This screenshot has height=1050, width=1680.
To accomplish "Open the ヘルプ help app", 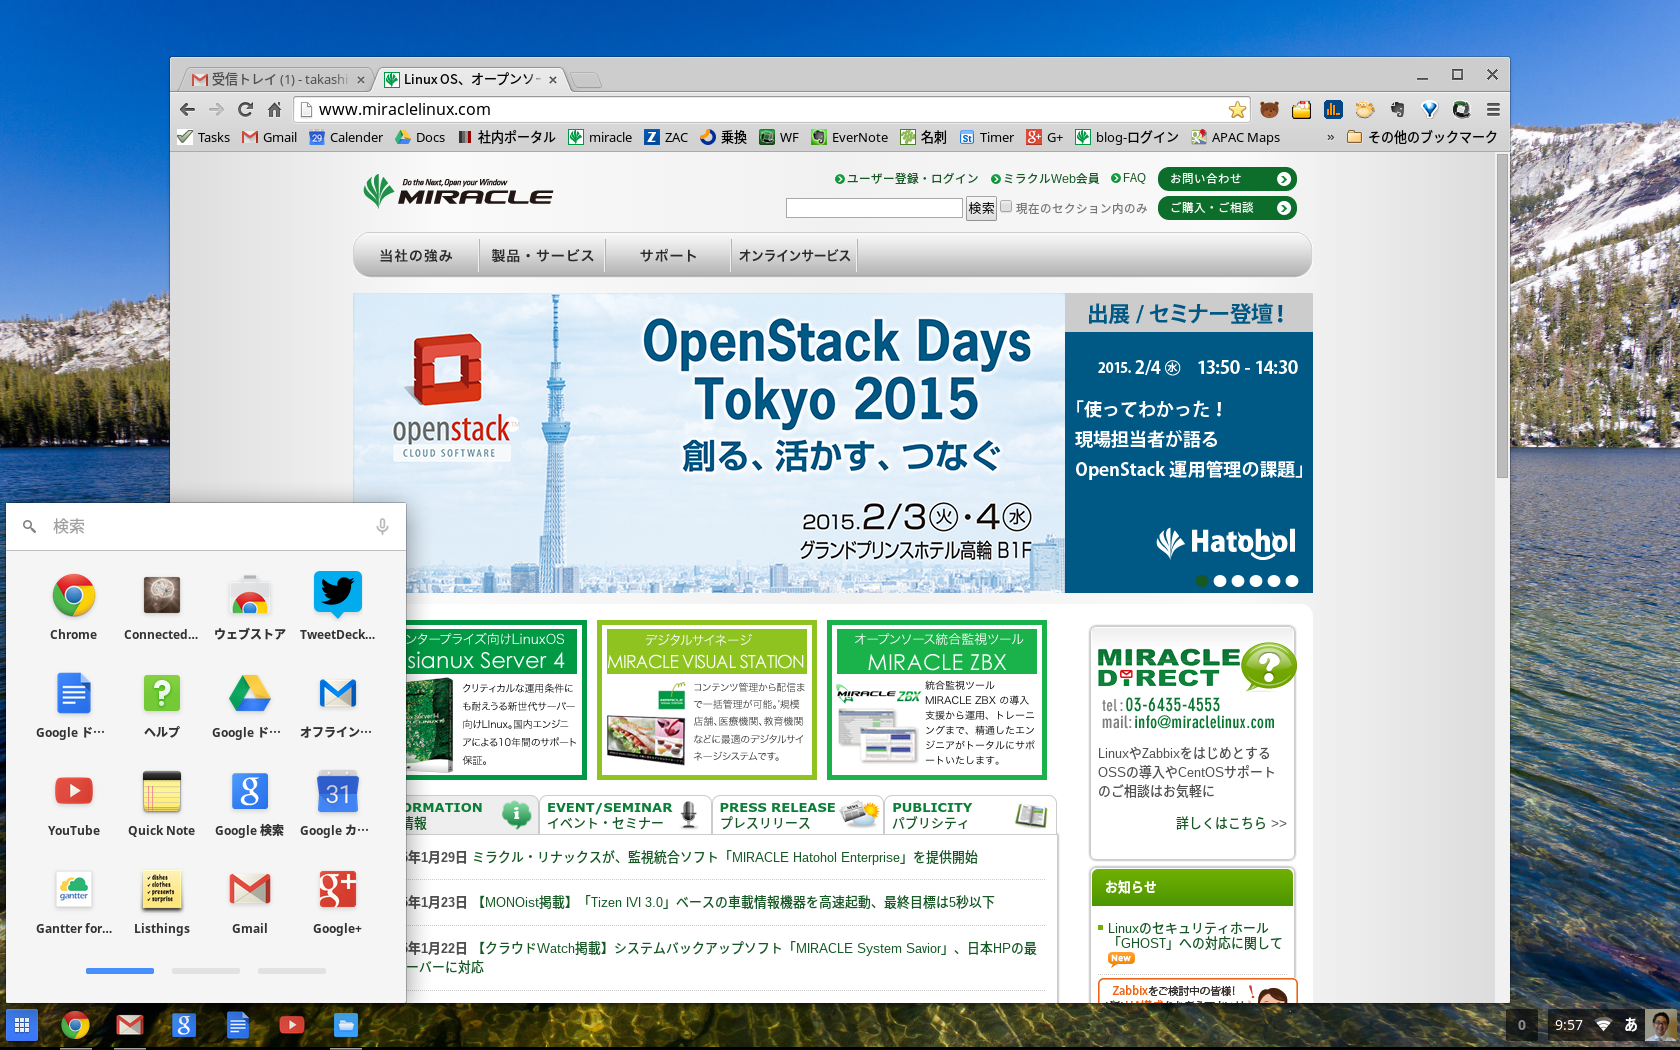I will tap(161, 704).
